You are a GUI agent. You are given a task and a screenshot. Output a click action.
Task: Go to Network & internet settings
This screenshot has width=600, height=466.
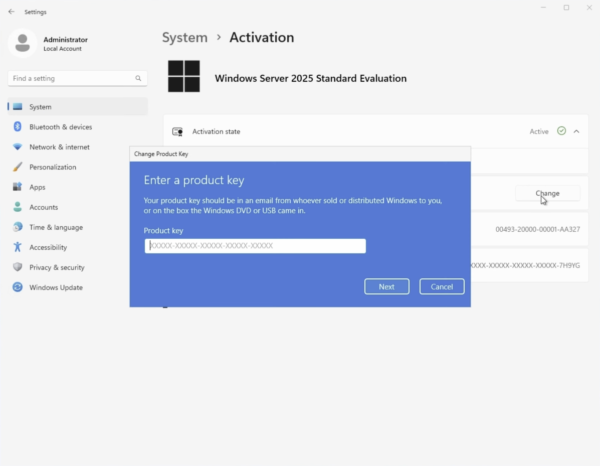[x=77, y=147]
